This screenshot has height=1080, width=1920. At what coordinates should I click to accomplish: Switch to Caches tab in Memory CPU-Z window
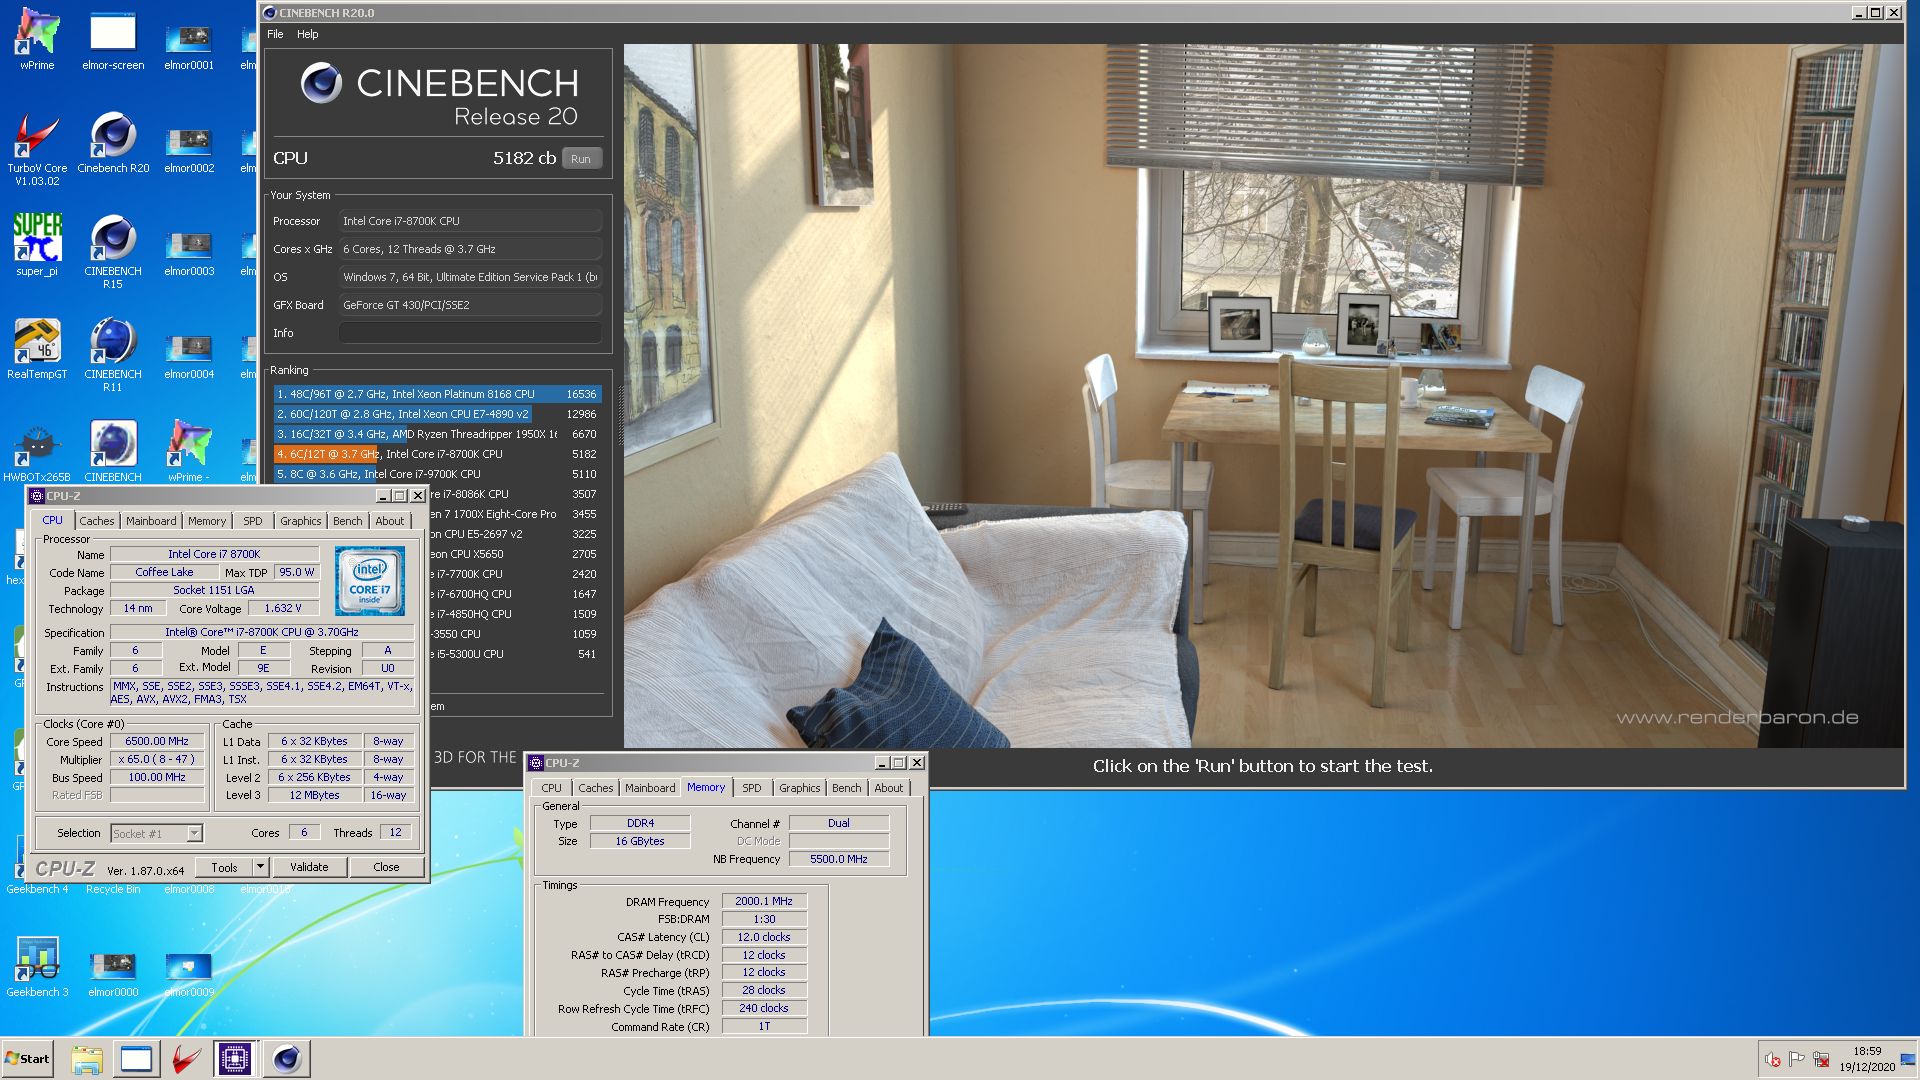coord(596,788)
